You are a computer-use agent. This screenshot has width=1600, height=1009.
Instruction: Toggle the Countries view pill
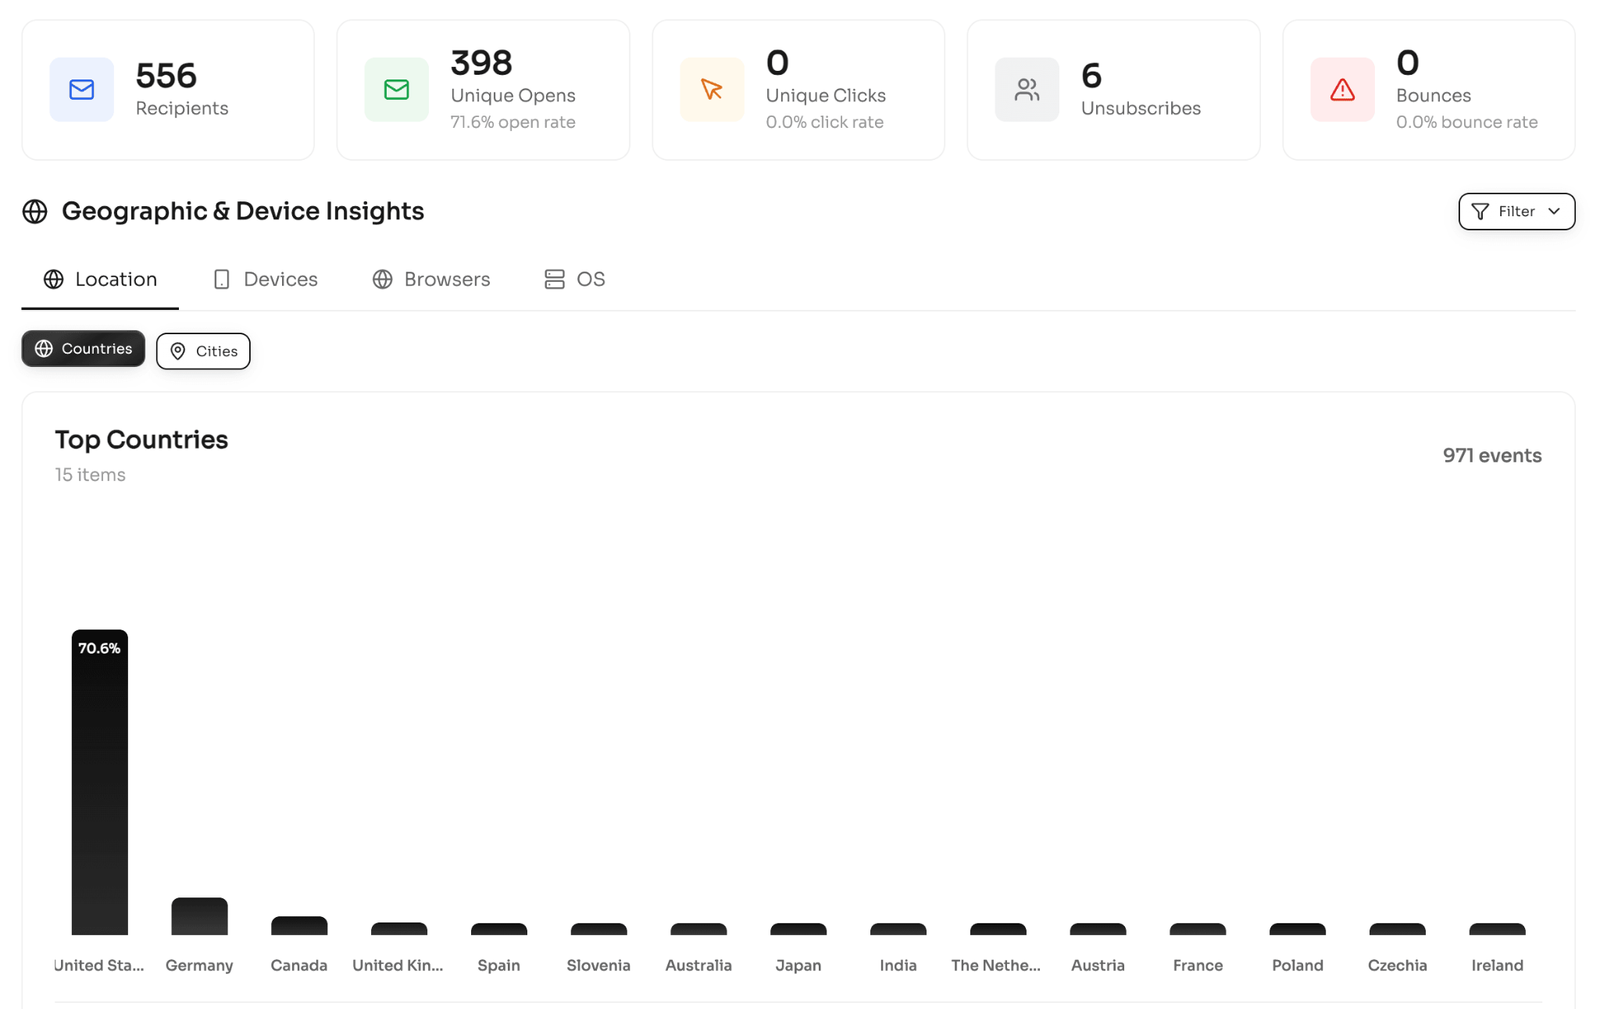[83, 348]
